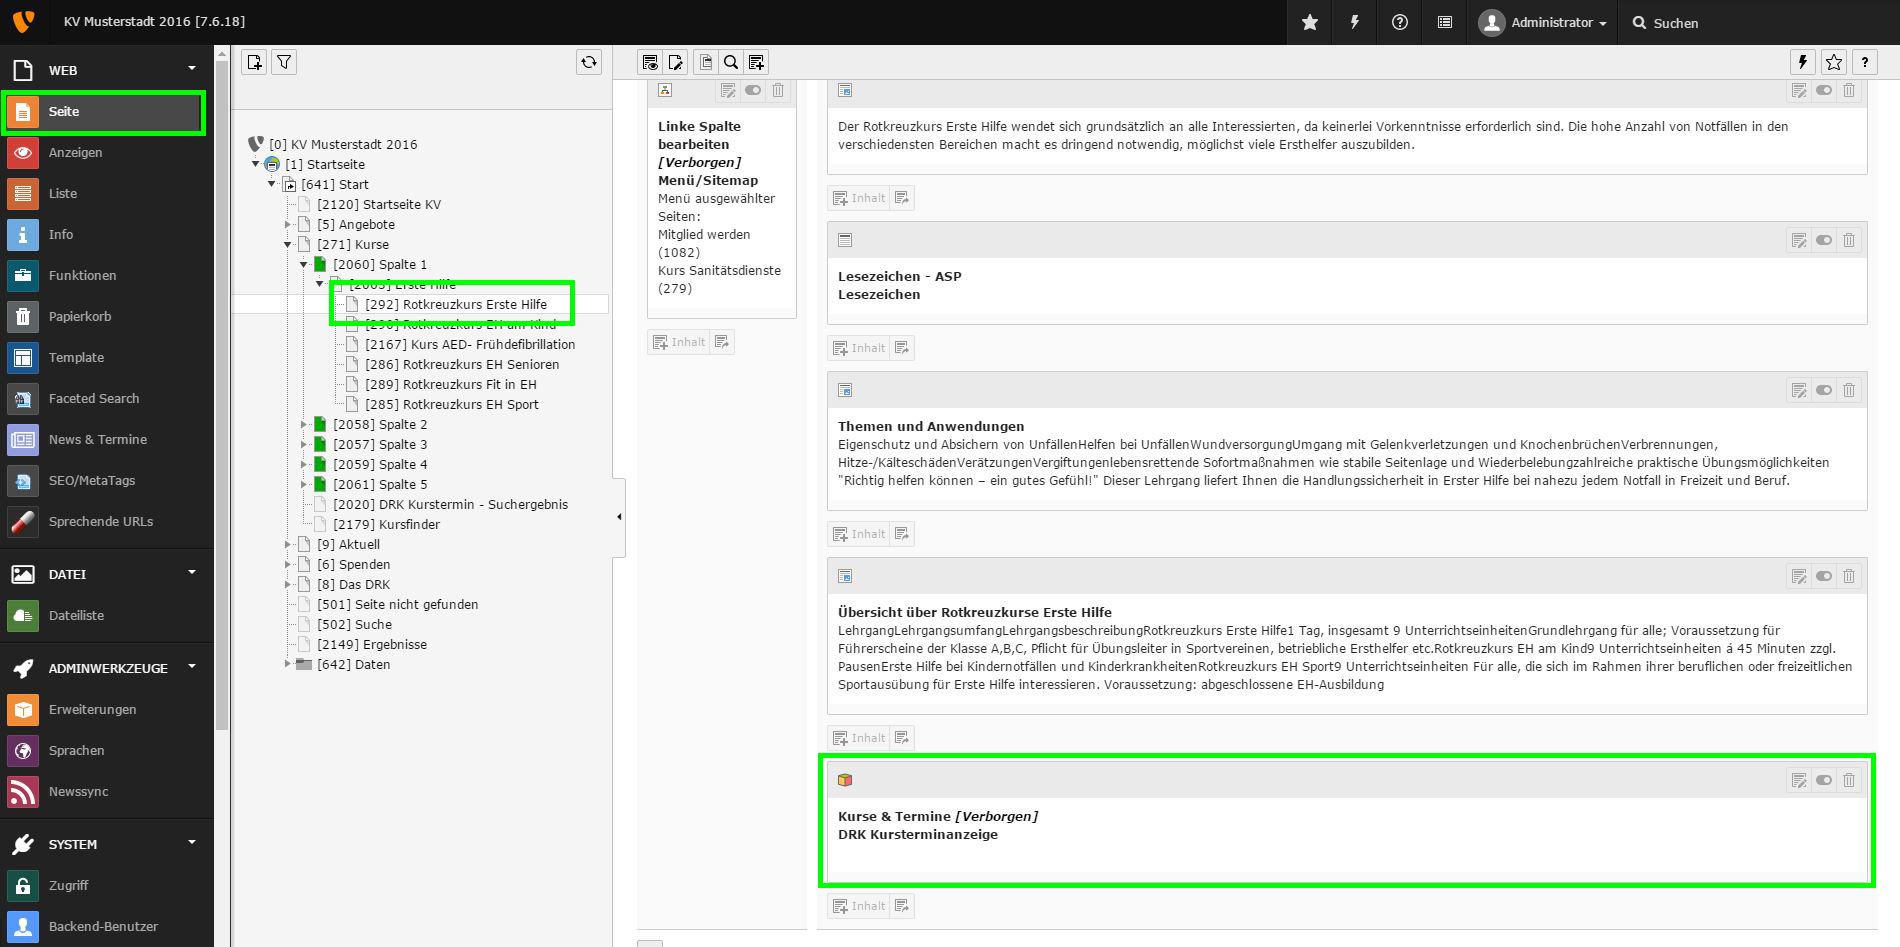Delete the Themen und Anwendungen element
Viewport: 1900px width, 947px height.
[x=1849, y=390]
